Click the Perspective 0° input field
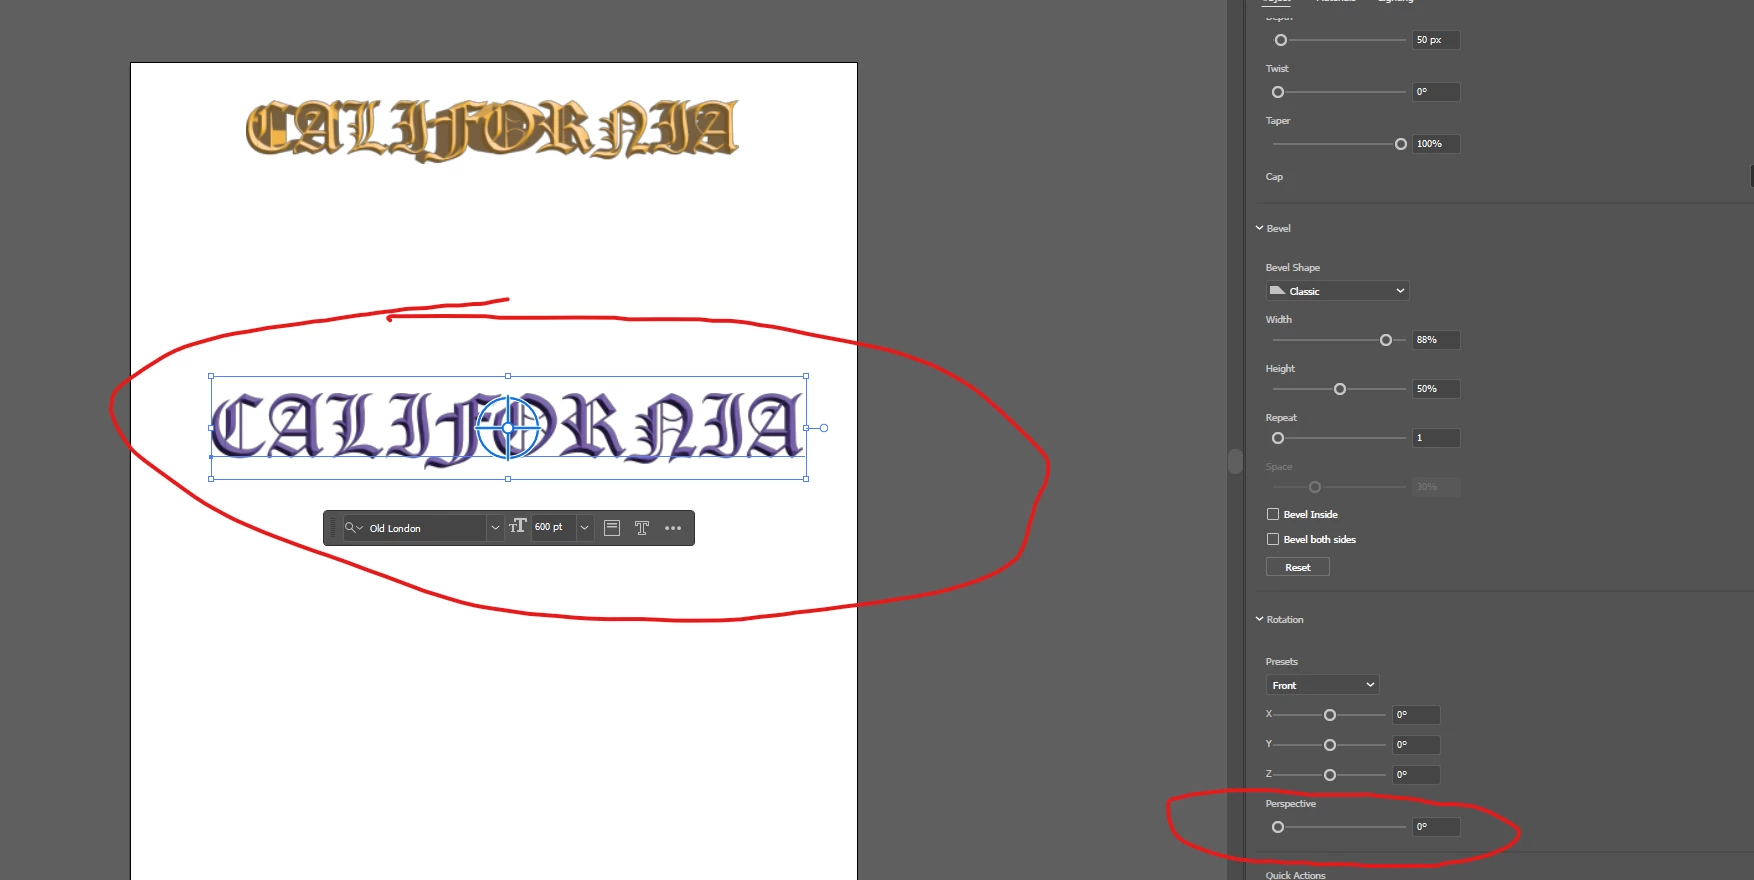The width and height of the screenshot is (1754, 880). point(1436,827)
